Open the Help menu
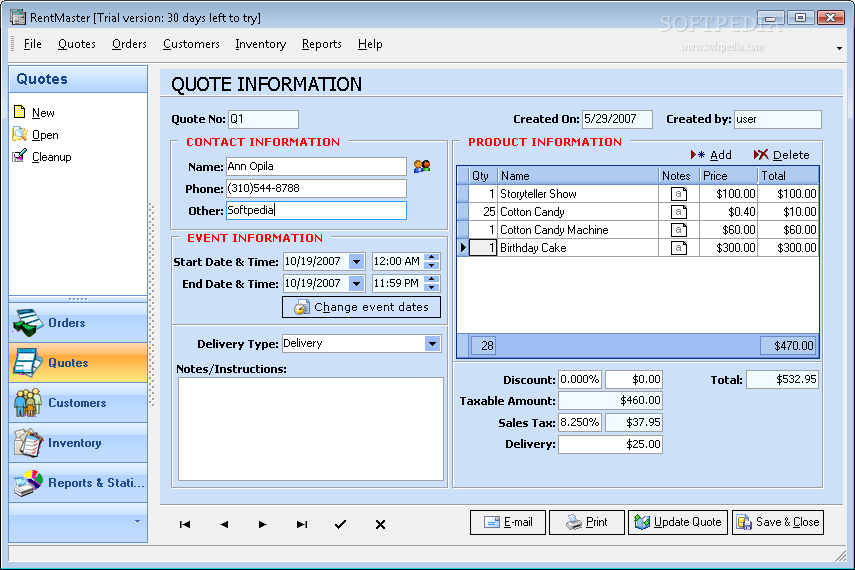The width and height of the screenshot is (855, 570). tap(370, 44)
